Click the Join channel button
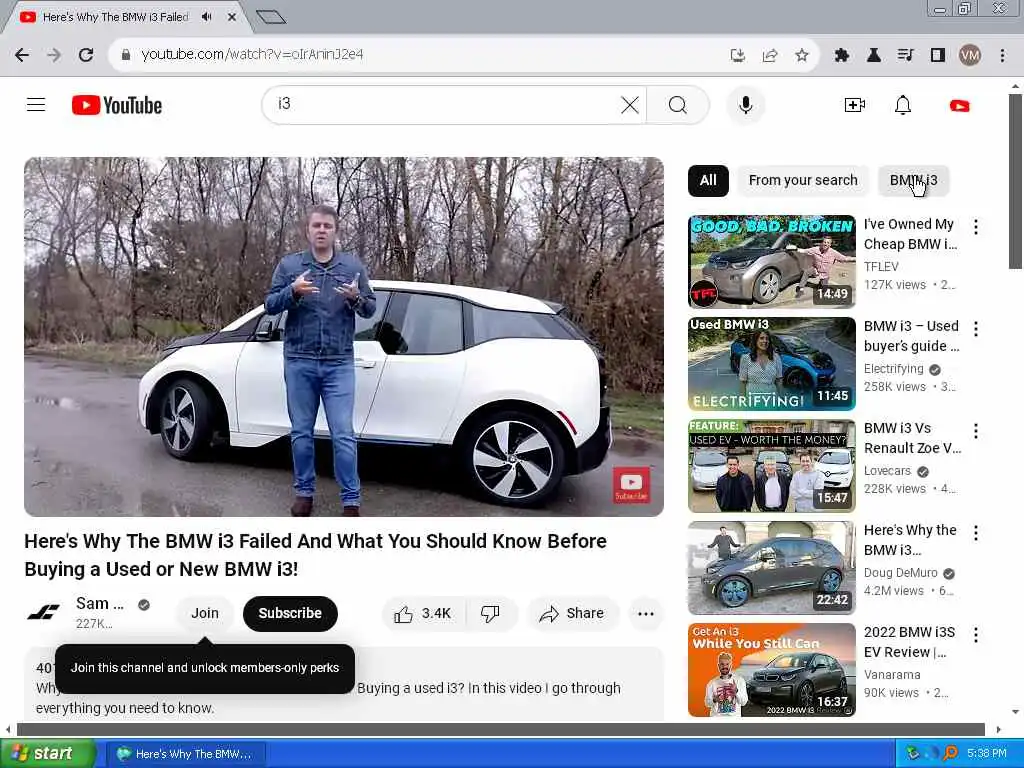Screen dimensions: 1024x768 click(204, 613)
